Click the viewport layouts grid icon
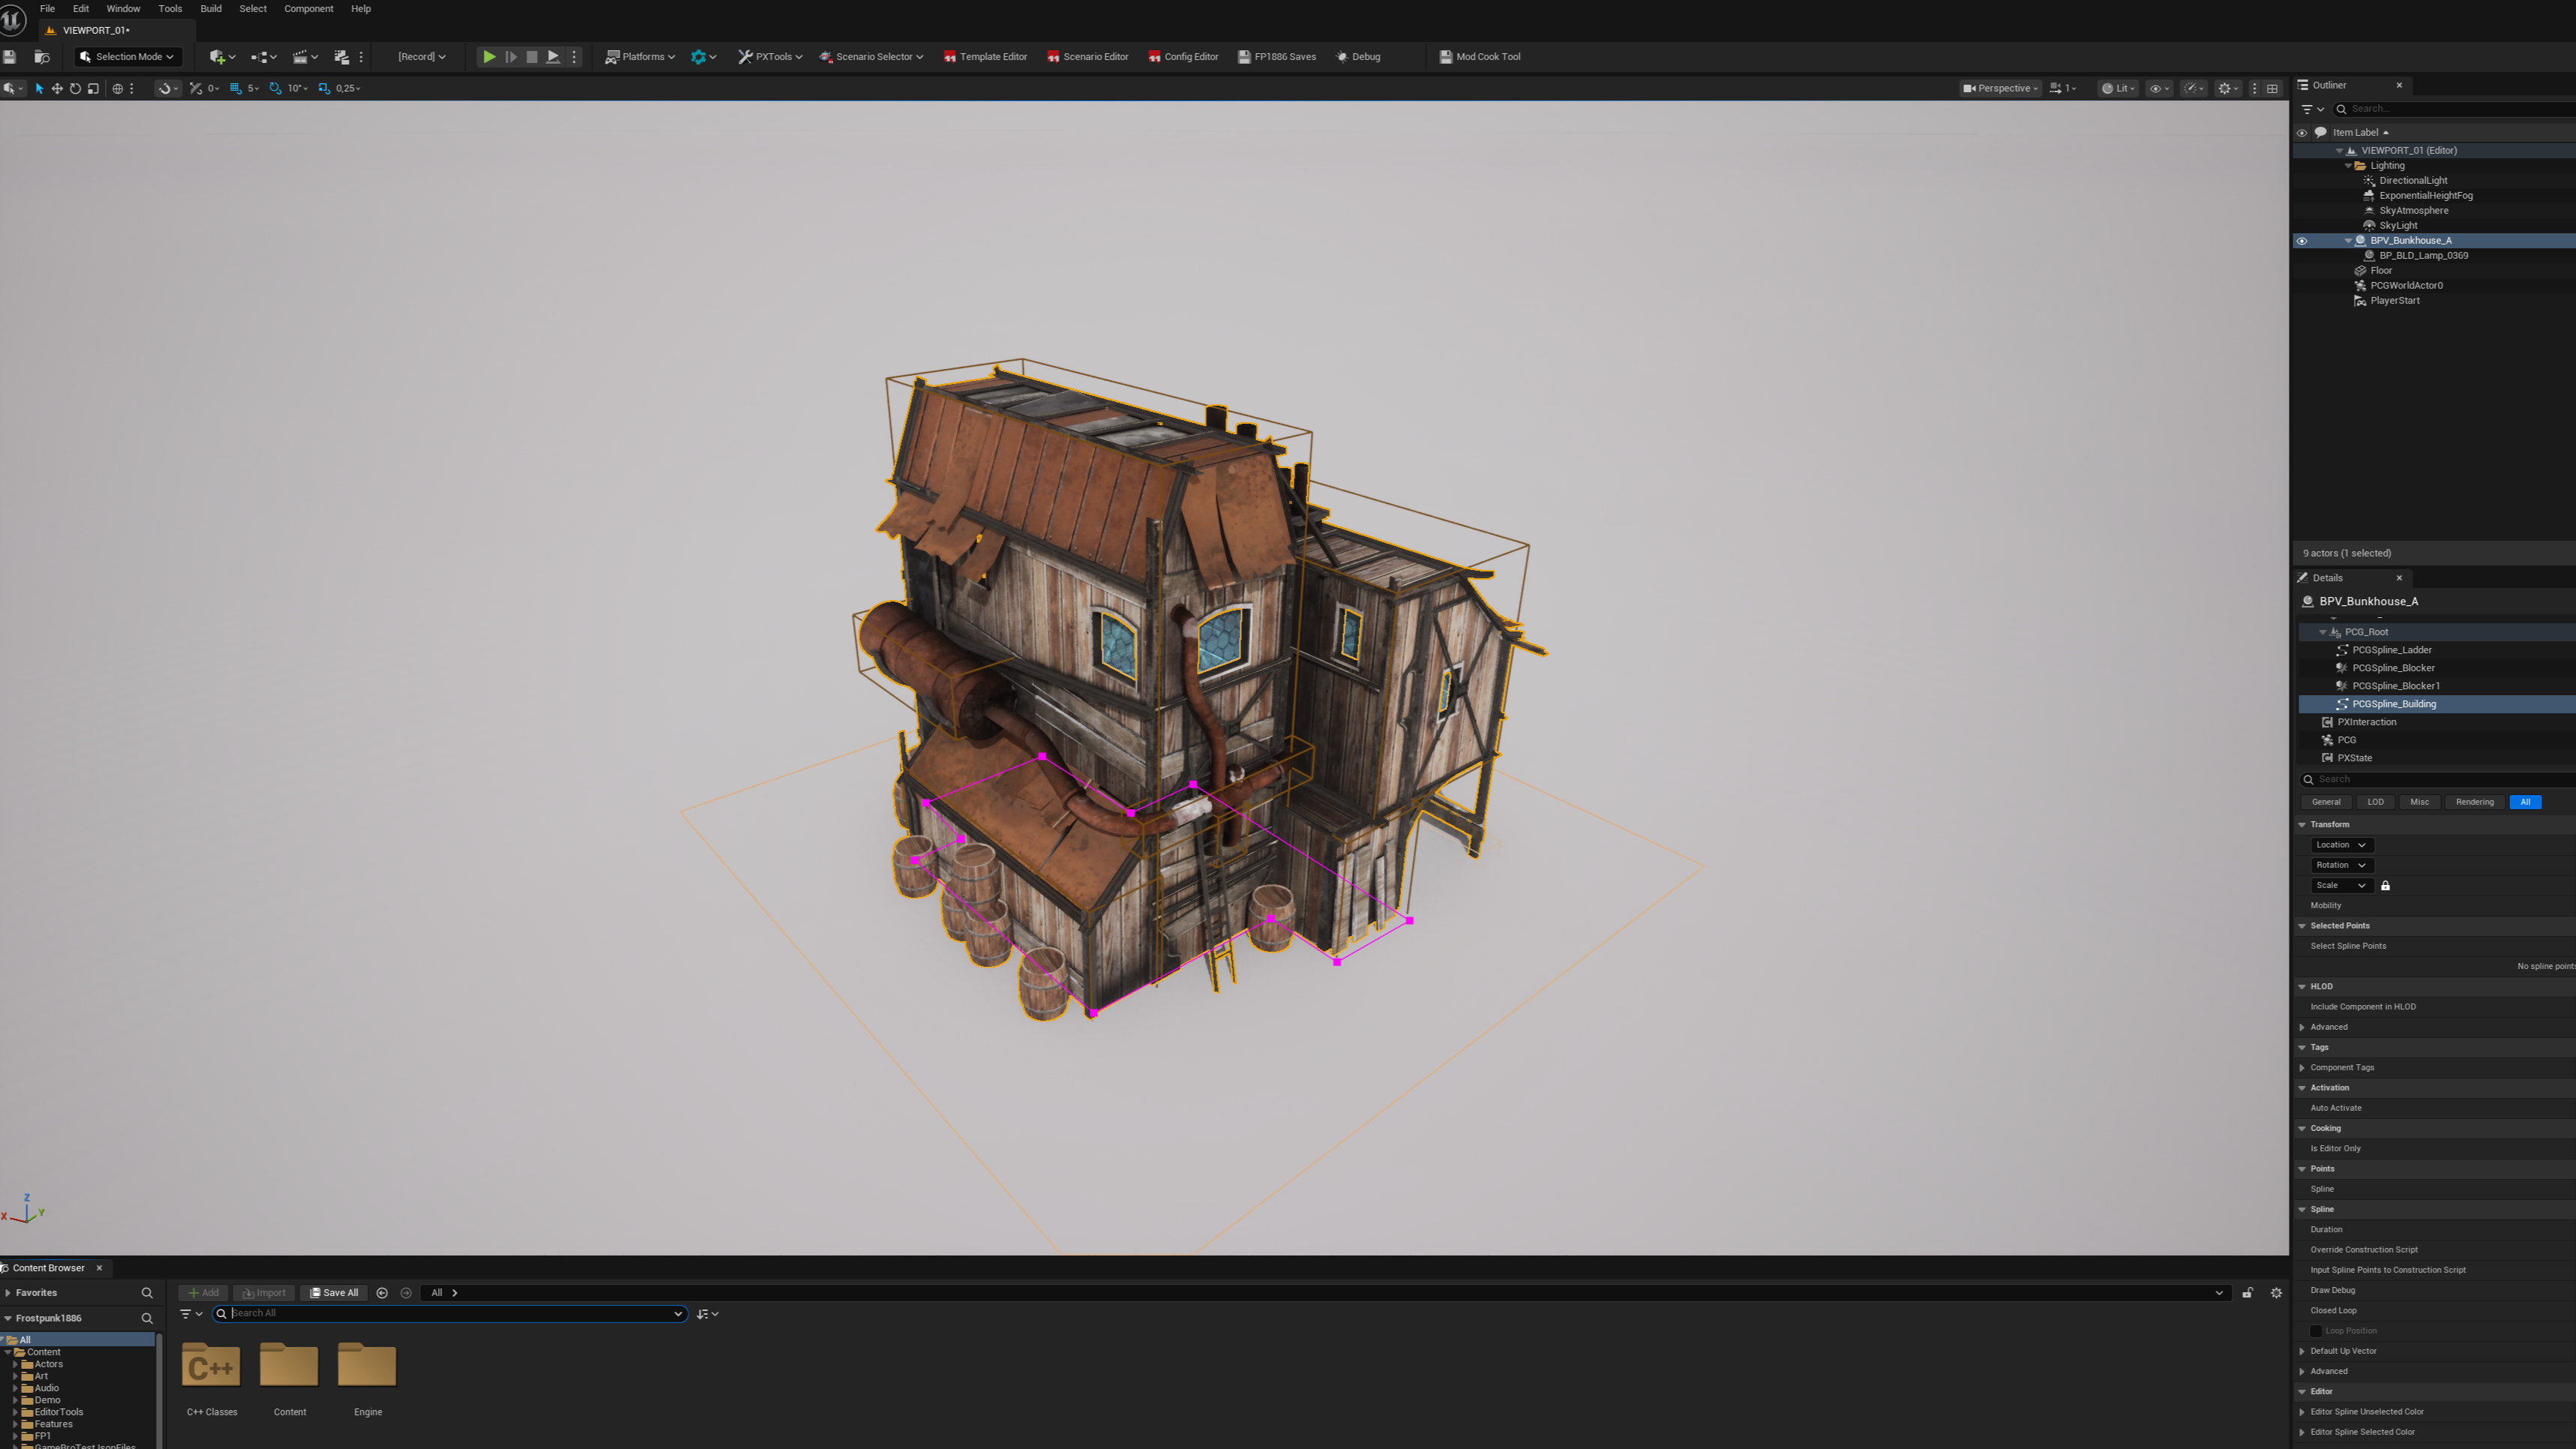2576x1449 pixels. pos(2272,89)
